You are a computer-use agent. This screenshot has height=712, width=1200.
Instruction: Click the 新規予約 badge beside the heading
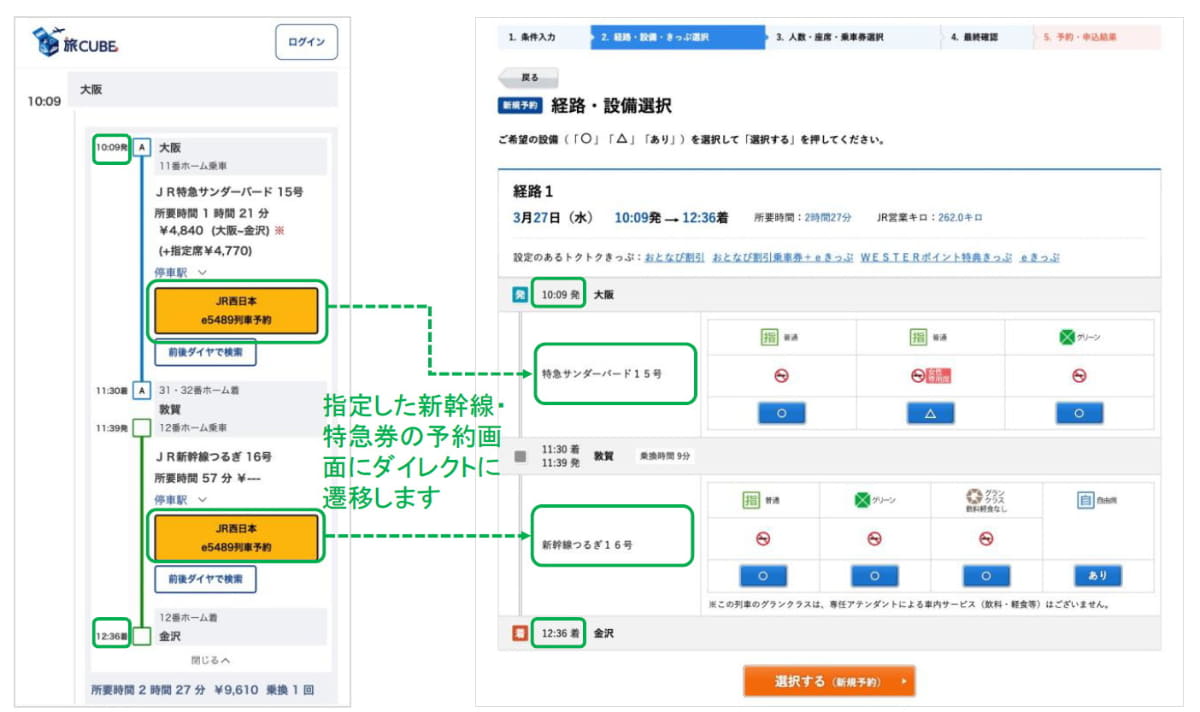click(x=520, y=106)
